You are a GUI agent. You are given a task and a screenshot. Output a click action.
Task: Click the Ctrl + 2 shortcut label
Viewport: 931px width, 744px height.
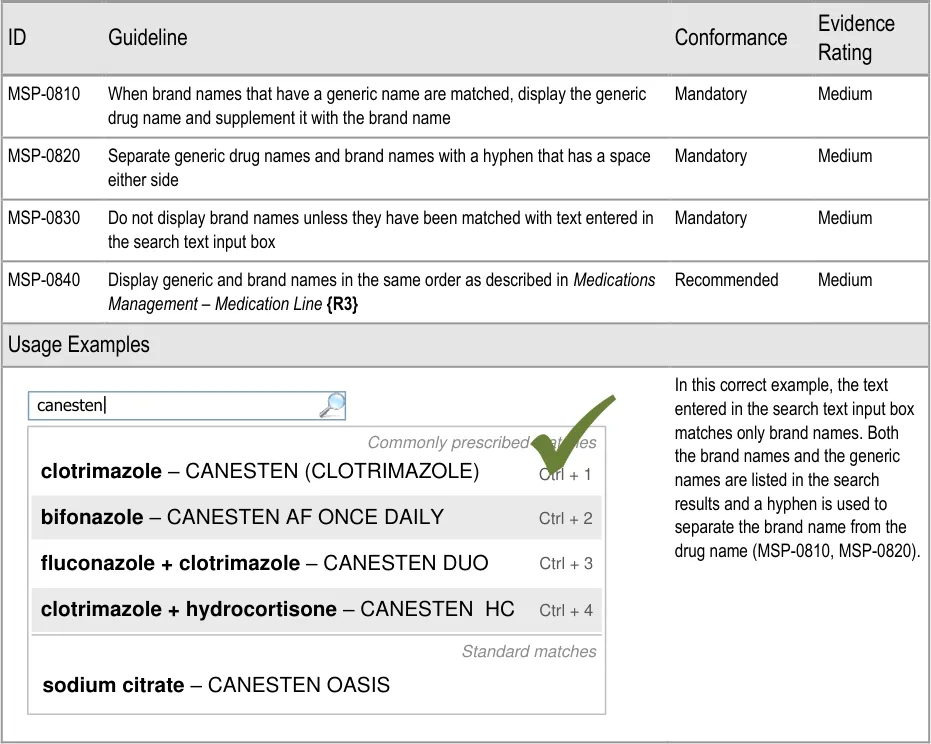click(x=565, y=518)
